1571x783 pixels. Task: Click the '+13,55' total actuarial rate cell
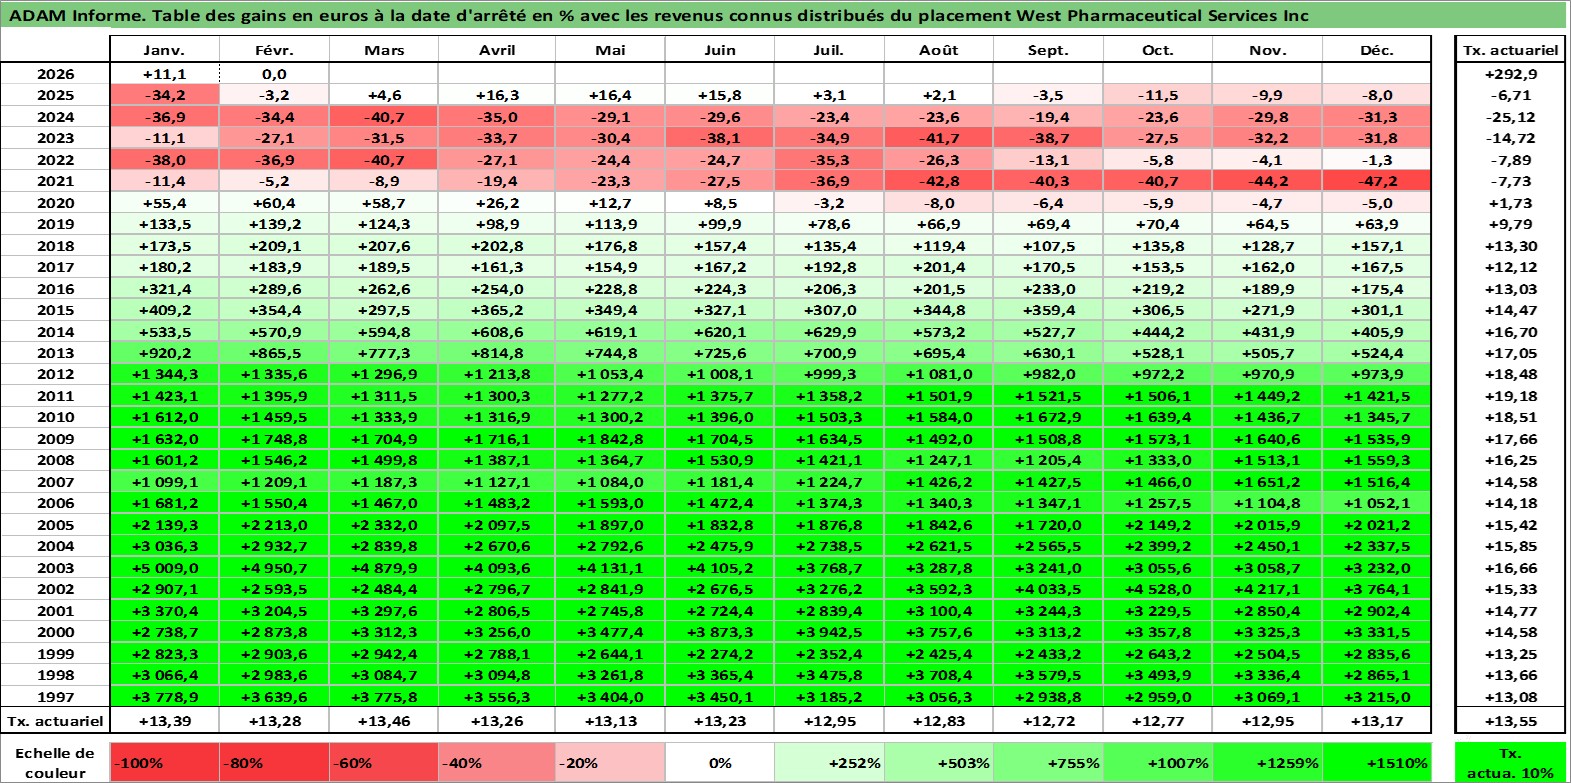click(1510, 721)
